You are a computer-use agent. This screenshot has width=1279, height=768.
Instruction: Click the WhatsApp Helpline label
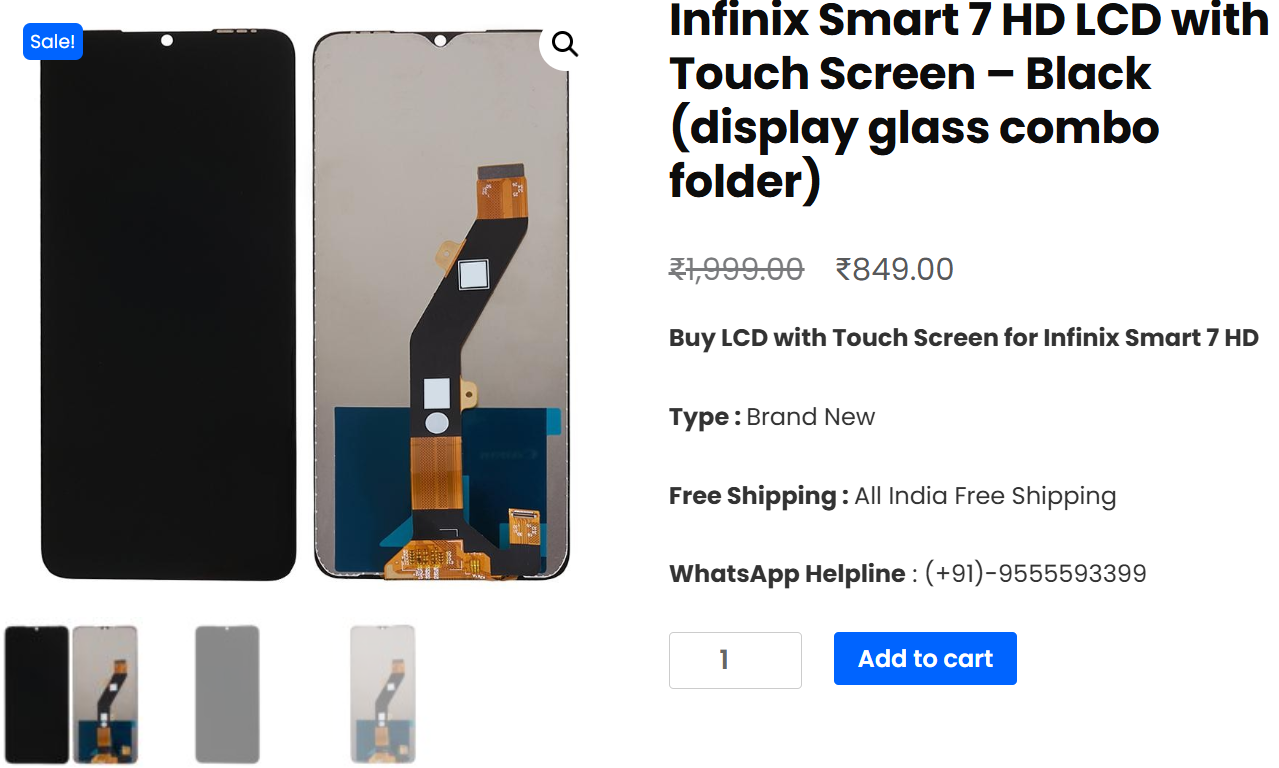(785, 573)
